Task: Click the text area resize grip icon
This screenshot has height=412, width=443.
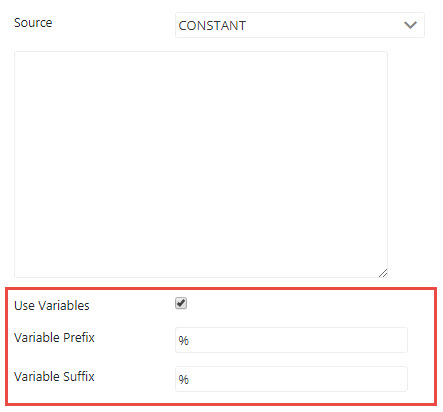Action: (x=383, y=273)
